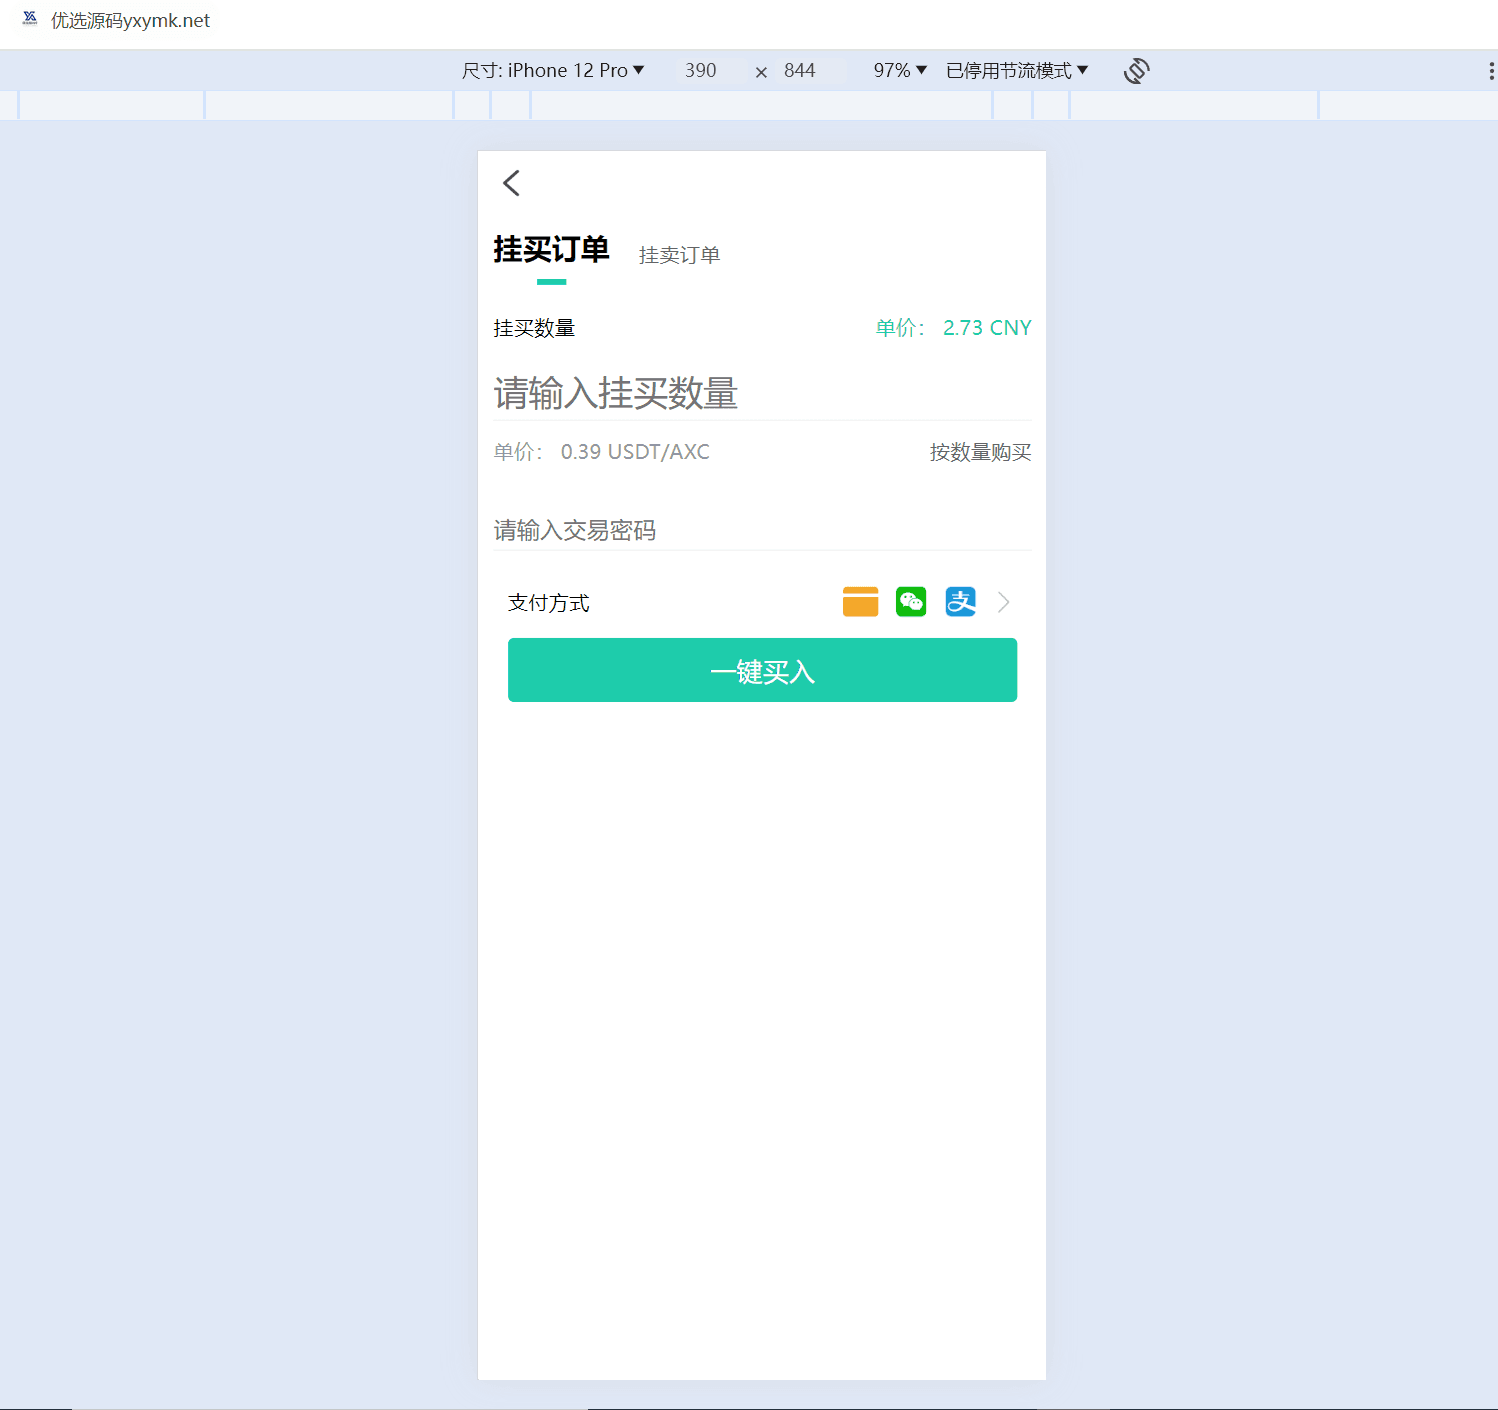Click the back arrow icon
1498x1410 pixels.
(511, 183)
